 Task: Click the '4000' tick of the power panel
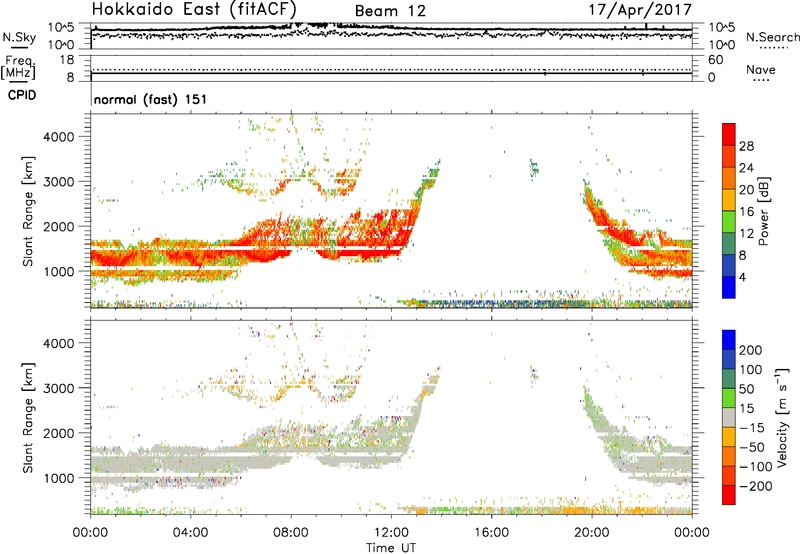[x=58, y=137]
